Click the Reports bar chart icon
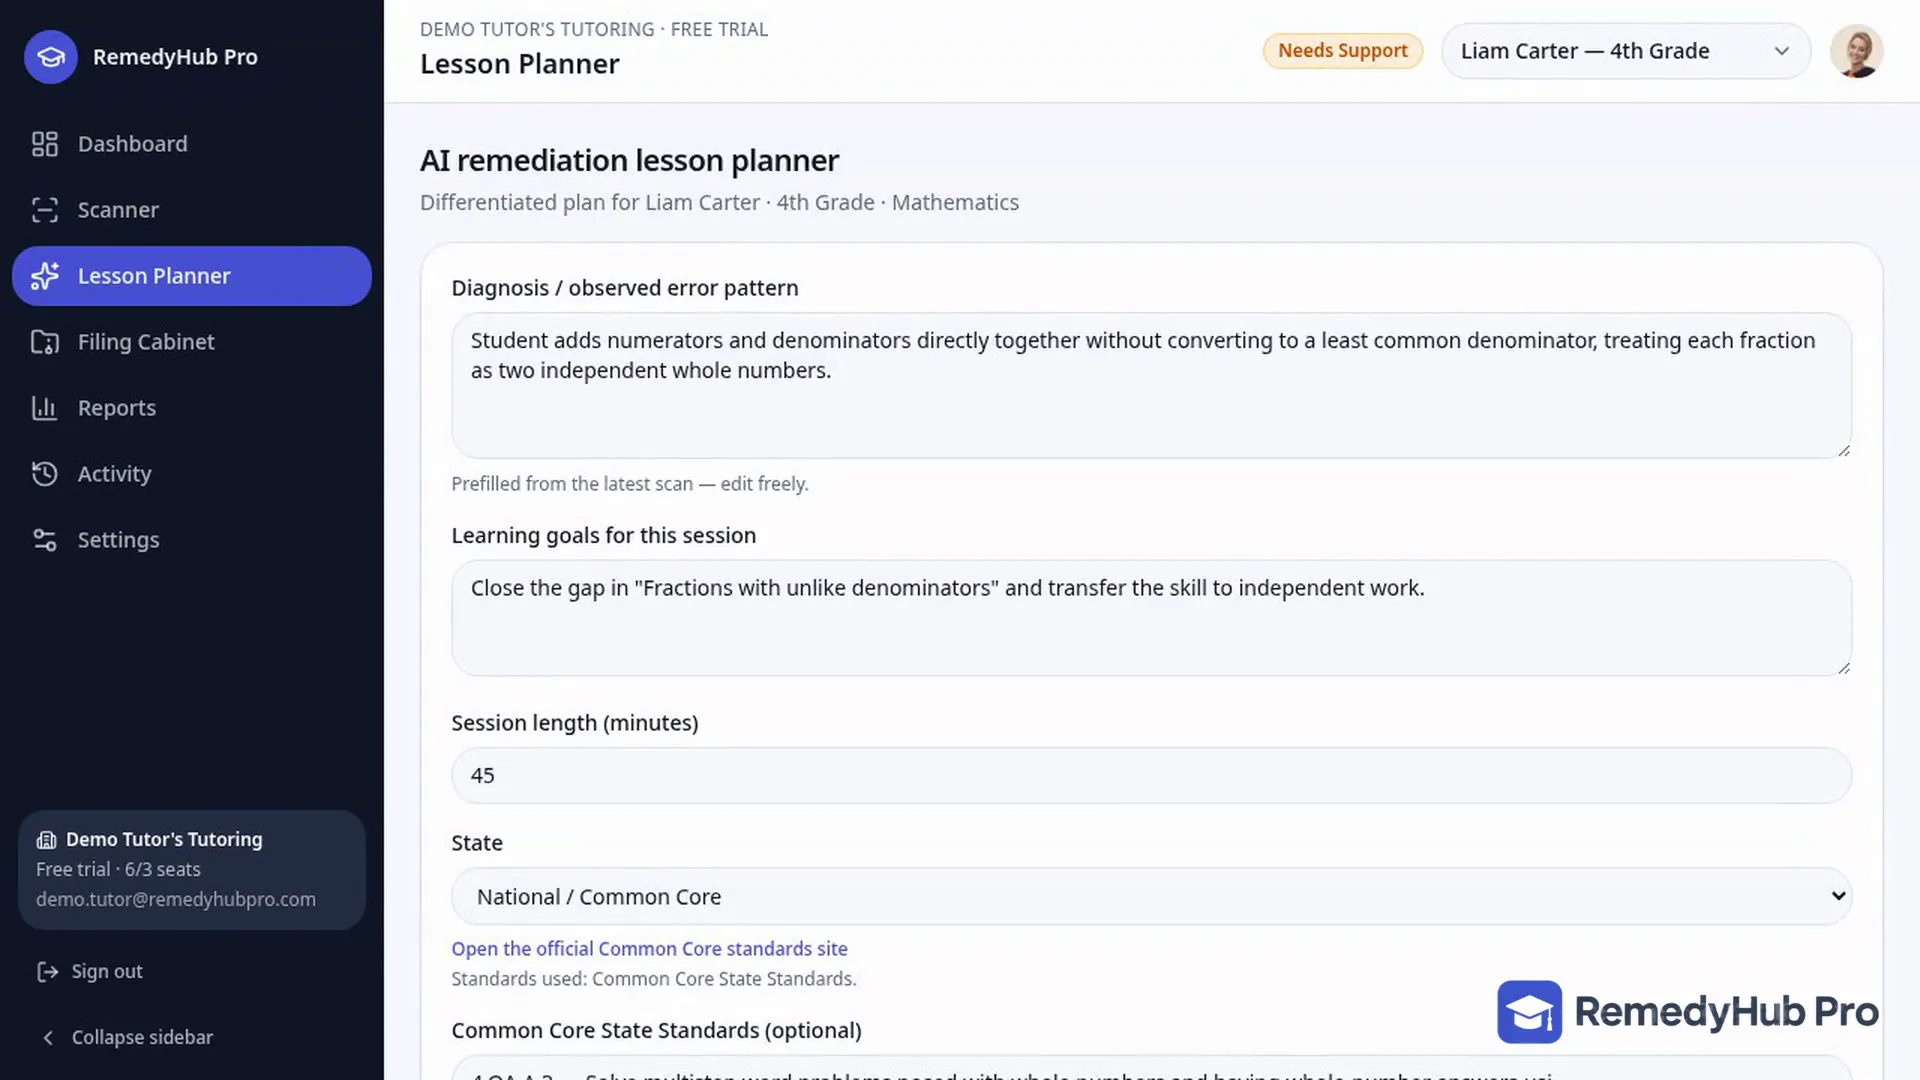The width and height of the screenshot is (1920, 1080). pyautogui.click(x=45, y=408)
